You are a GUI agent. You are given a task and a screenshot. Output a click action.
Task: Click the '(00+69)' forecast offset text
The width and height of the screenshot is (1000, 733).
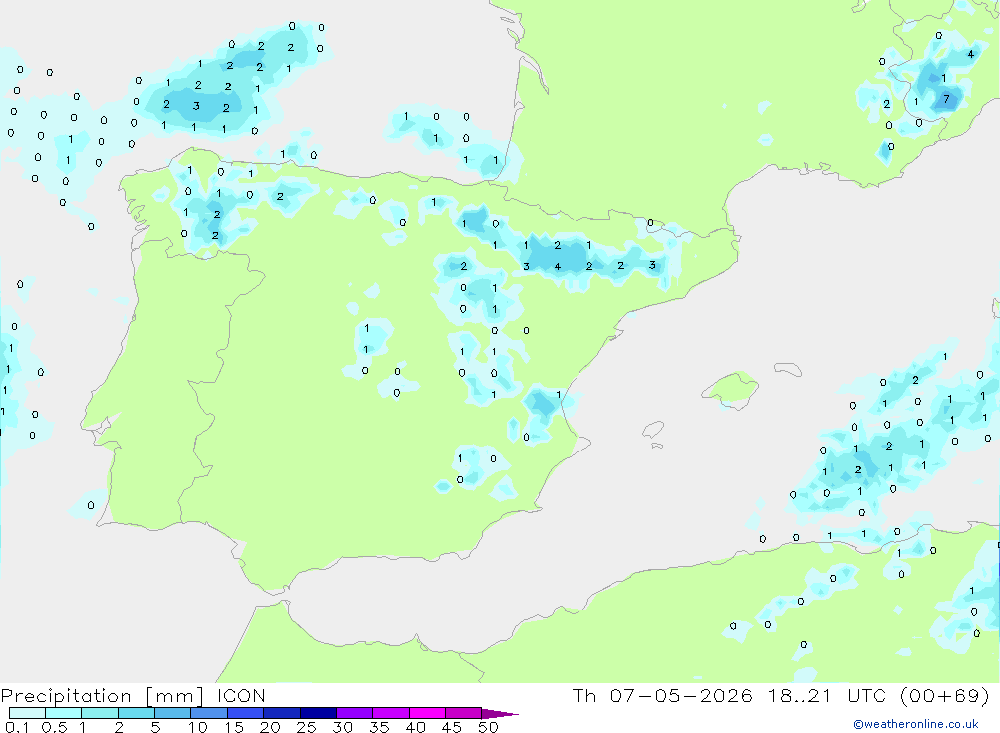point(945,695)
